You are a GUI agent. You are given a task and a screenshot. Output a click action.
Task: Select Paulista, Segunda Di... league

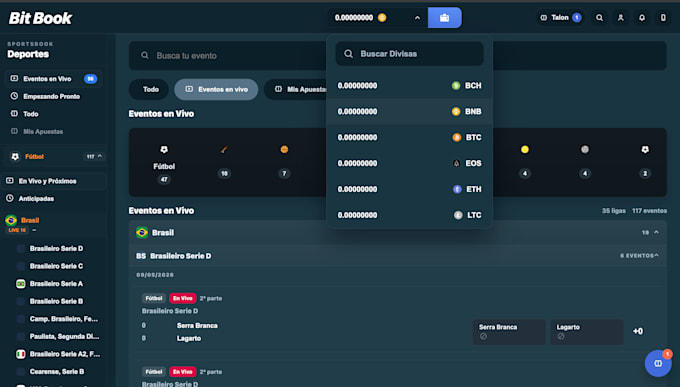pos(64,336)
